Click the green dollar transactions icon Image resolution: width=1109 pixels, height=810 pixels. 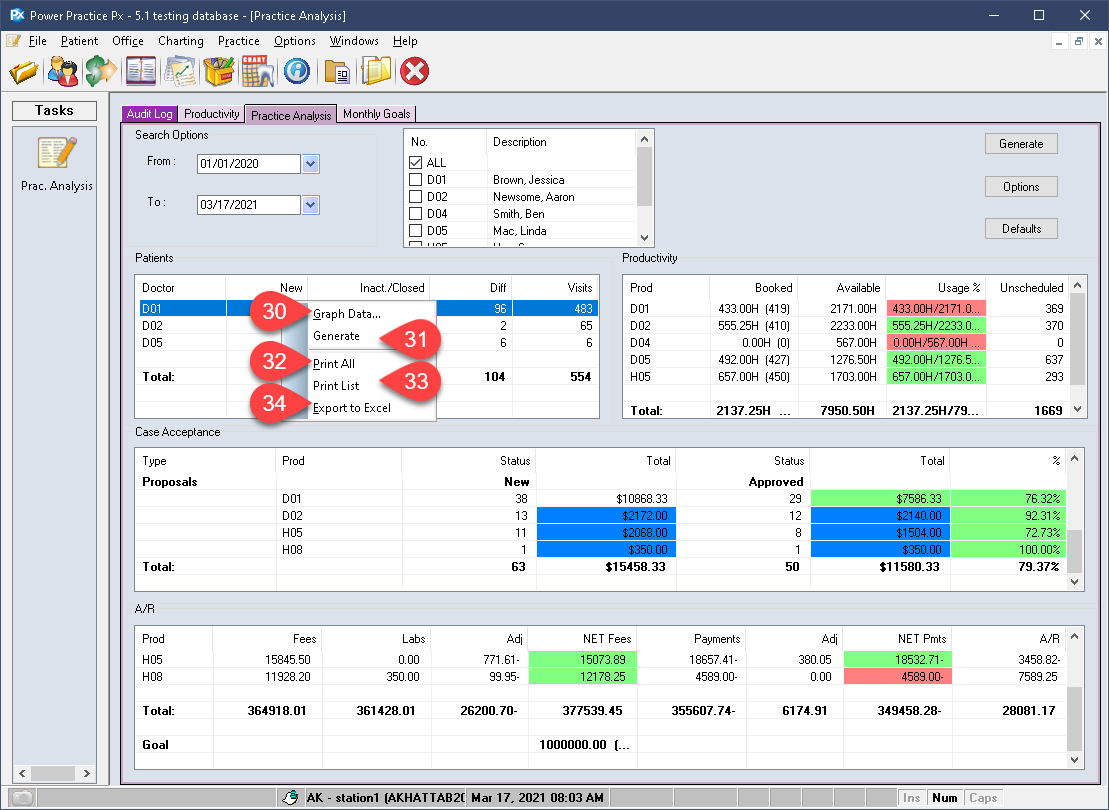click(x=101, y=71)
